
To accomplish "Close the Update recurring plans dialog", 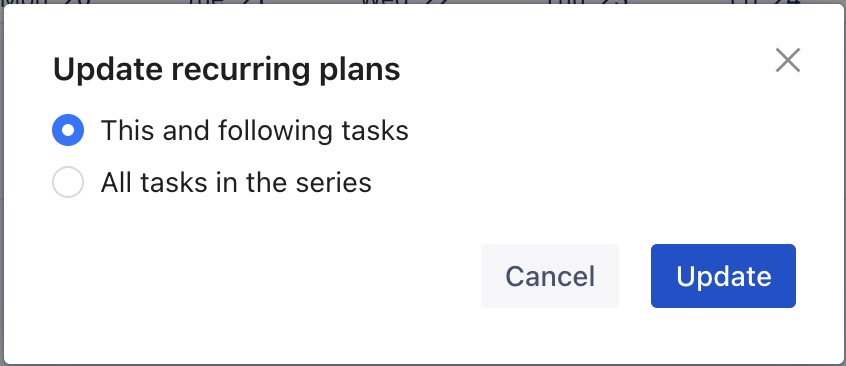I will click(788, 60).
